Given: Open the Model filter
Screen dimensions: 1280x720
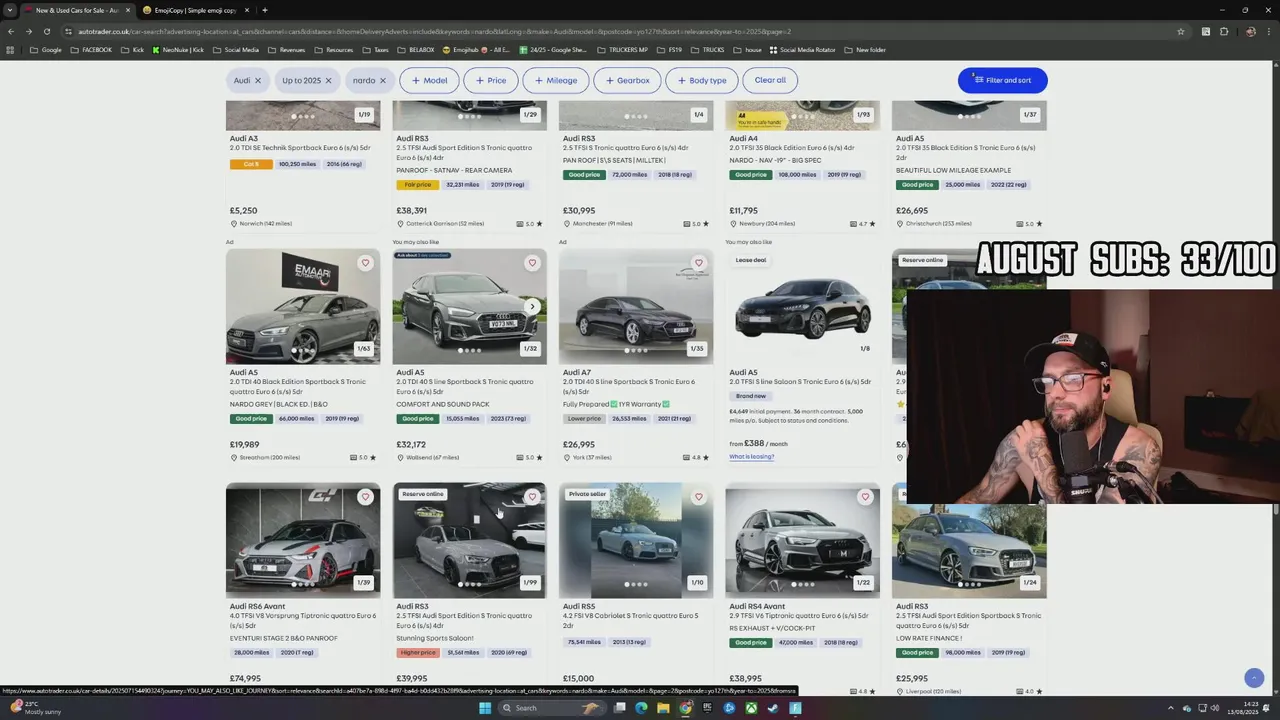Looking at the screenshot, I should [x=430, y=80].
